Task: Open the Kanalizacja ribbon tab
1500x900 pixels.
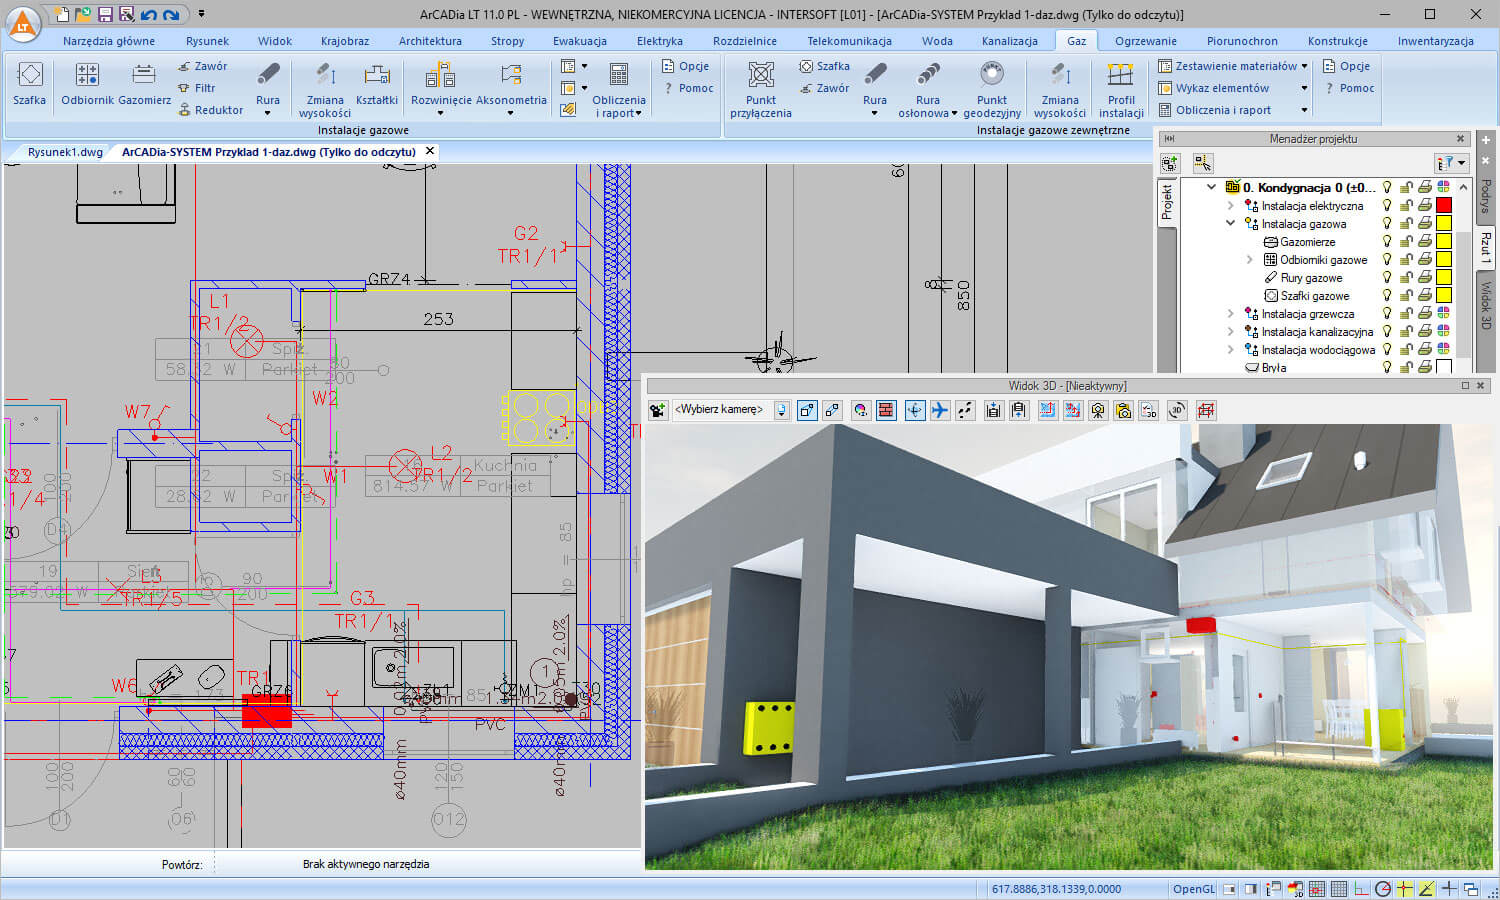Action: 1010,41
